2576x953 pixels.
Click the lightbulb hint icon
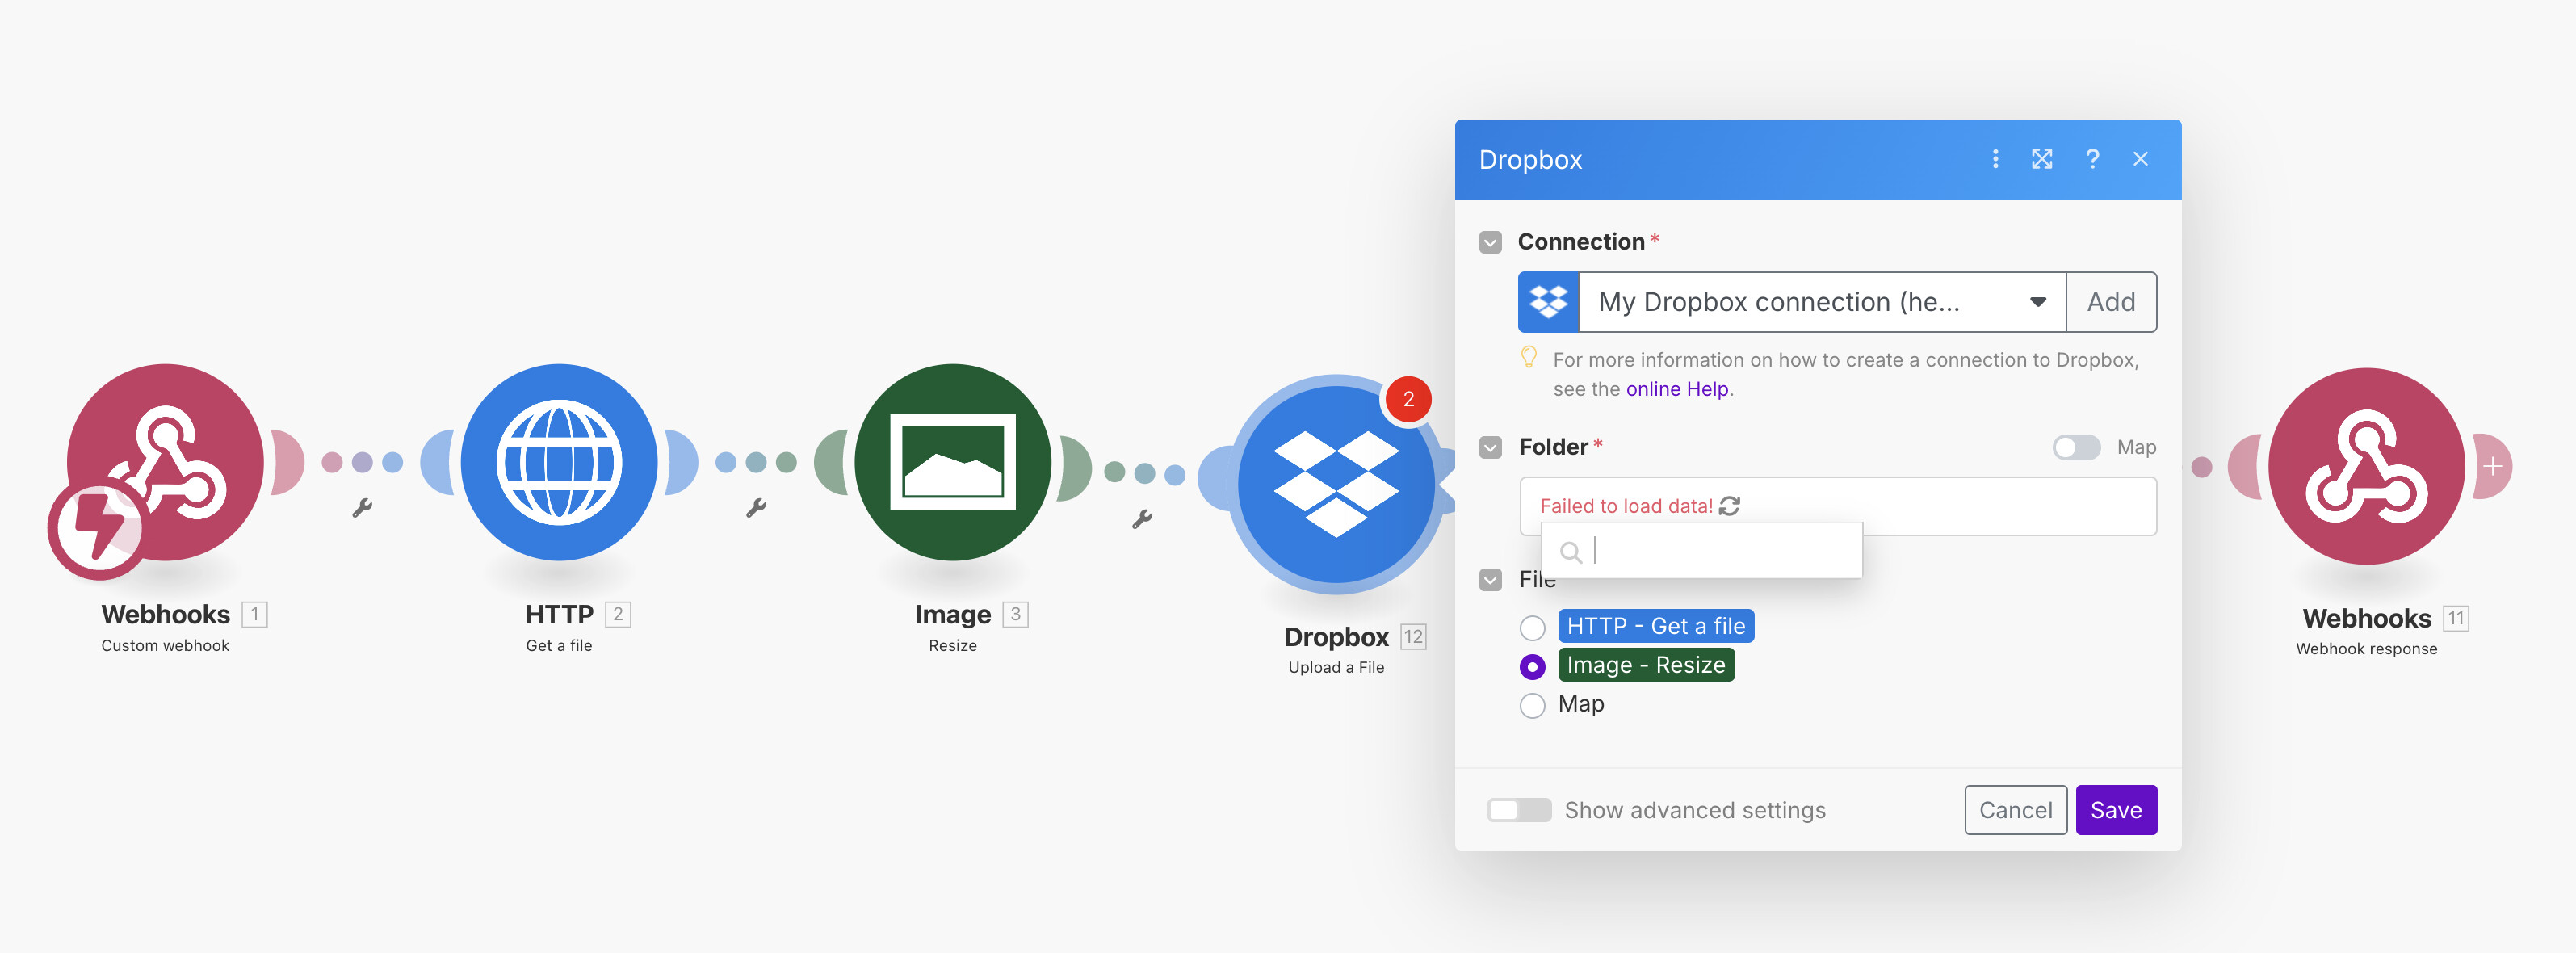pos(1528,356)
